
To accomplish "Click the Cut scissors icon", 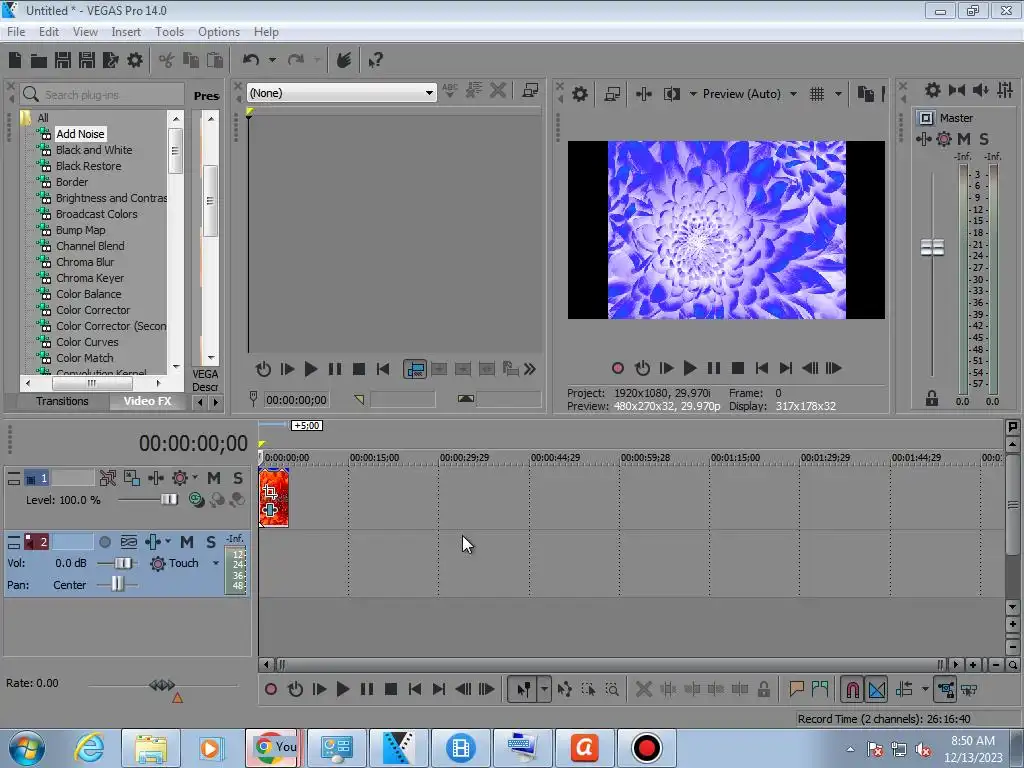I will 167,60.
